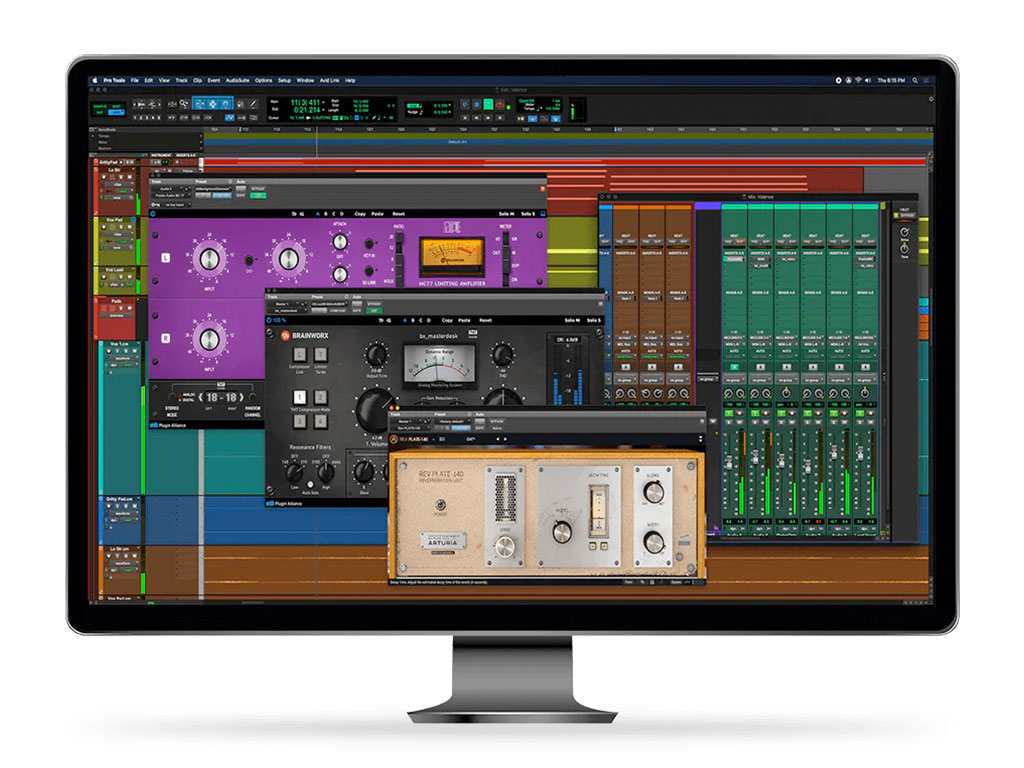Toggle the Compressor Link L button

click(299, 357)
